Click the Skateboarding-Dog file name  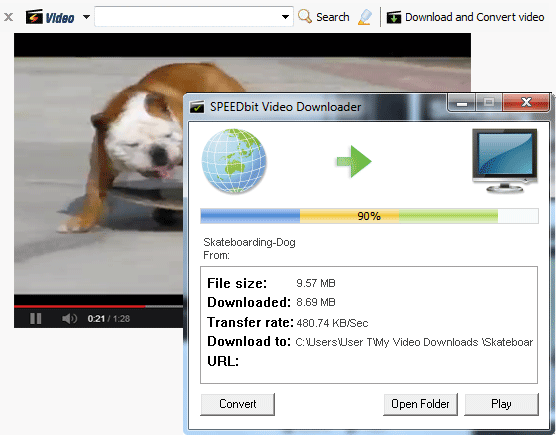(249, 242)
